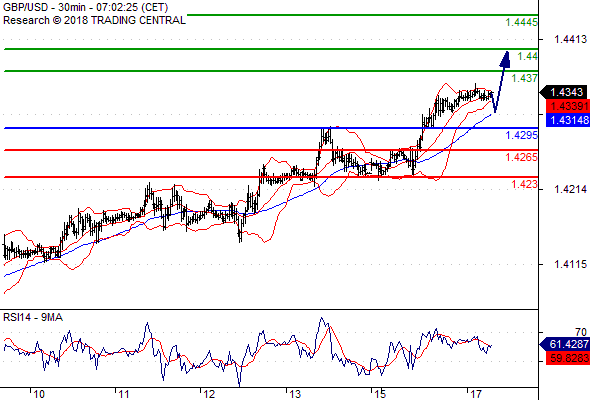590x400 pixels.
Task: Click the RSI 70 axis level label
Action: point(581,332)
